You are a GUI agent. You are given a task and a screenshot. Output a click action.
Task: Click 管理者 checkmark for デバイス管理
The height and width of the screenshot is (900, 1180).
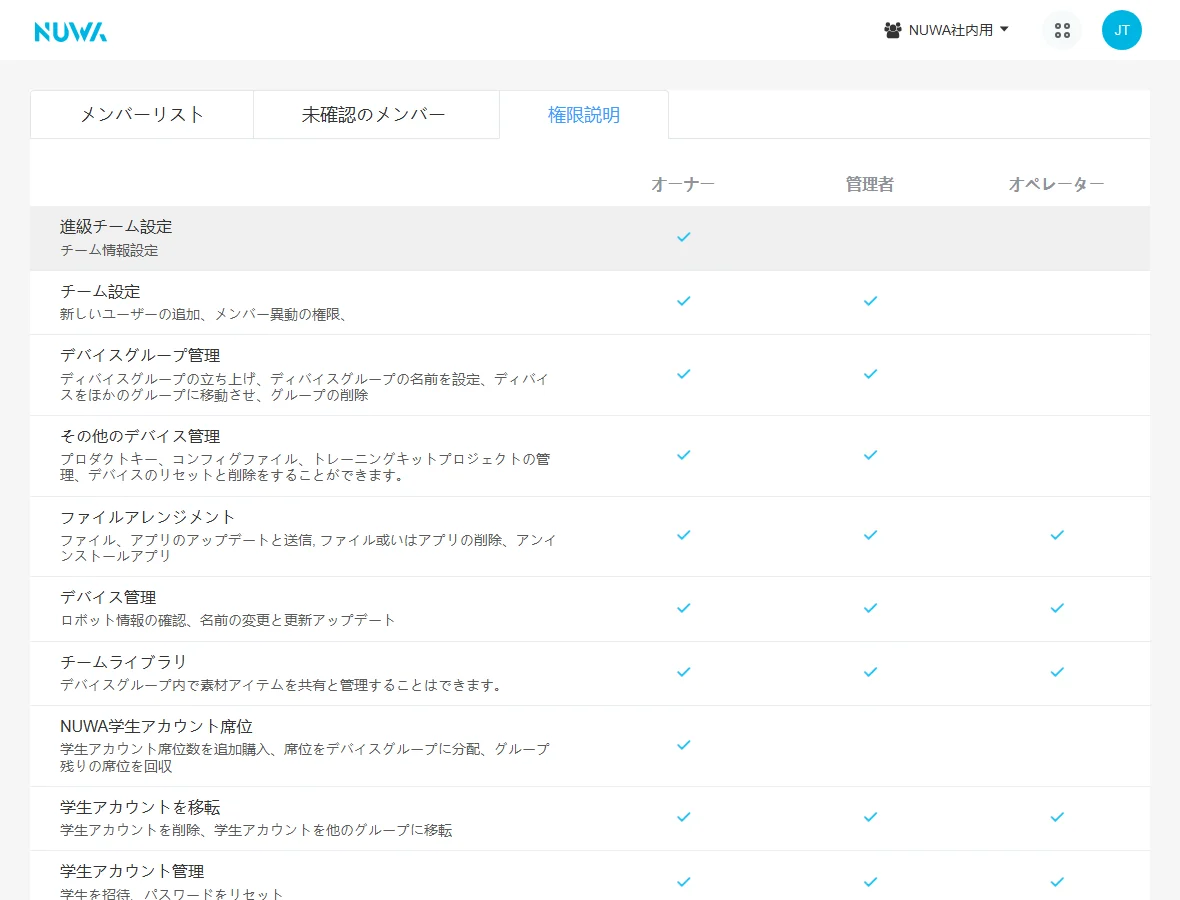pyautogui.click(x=870, y=608)
